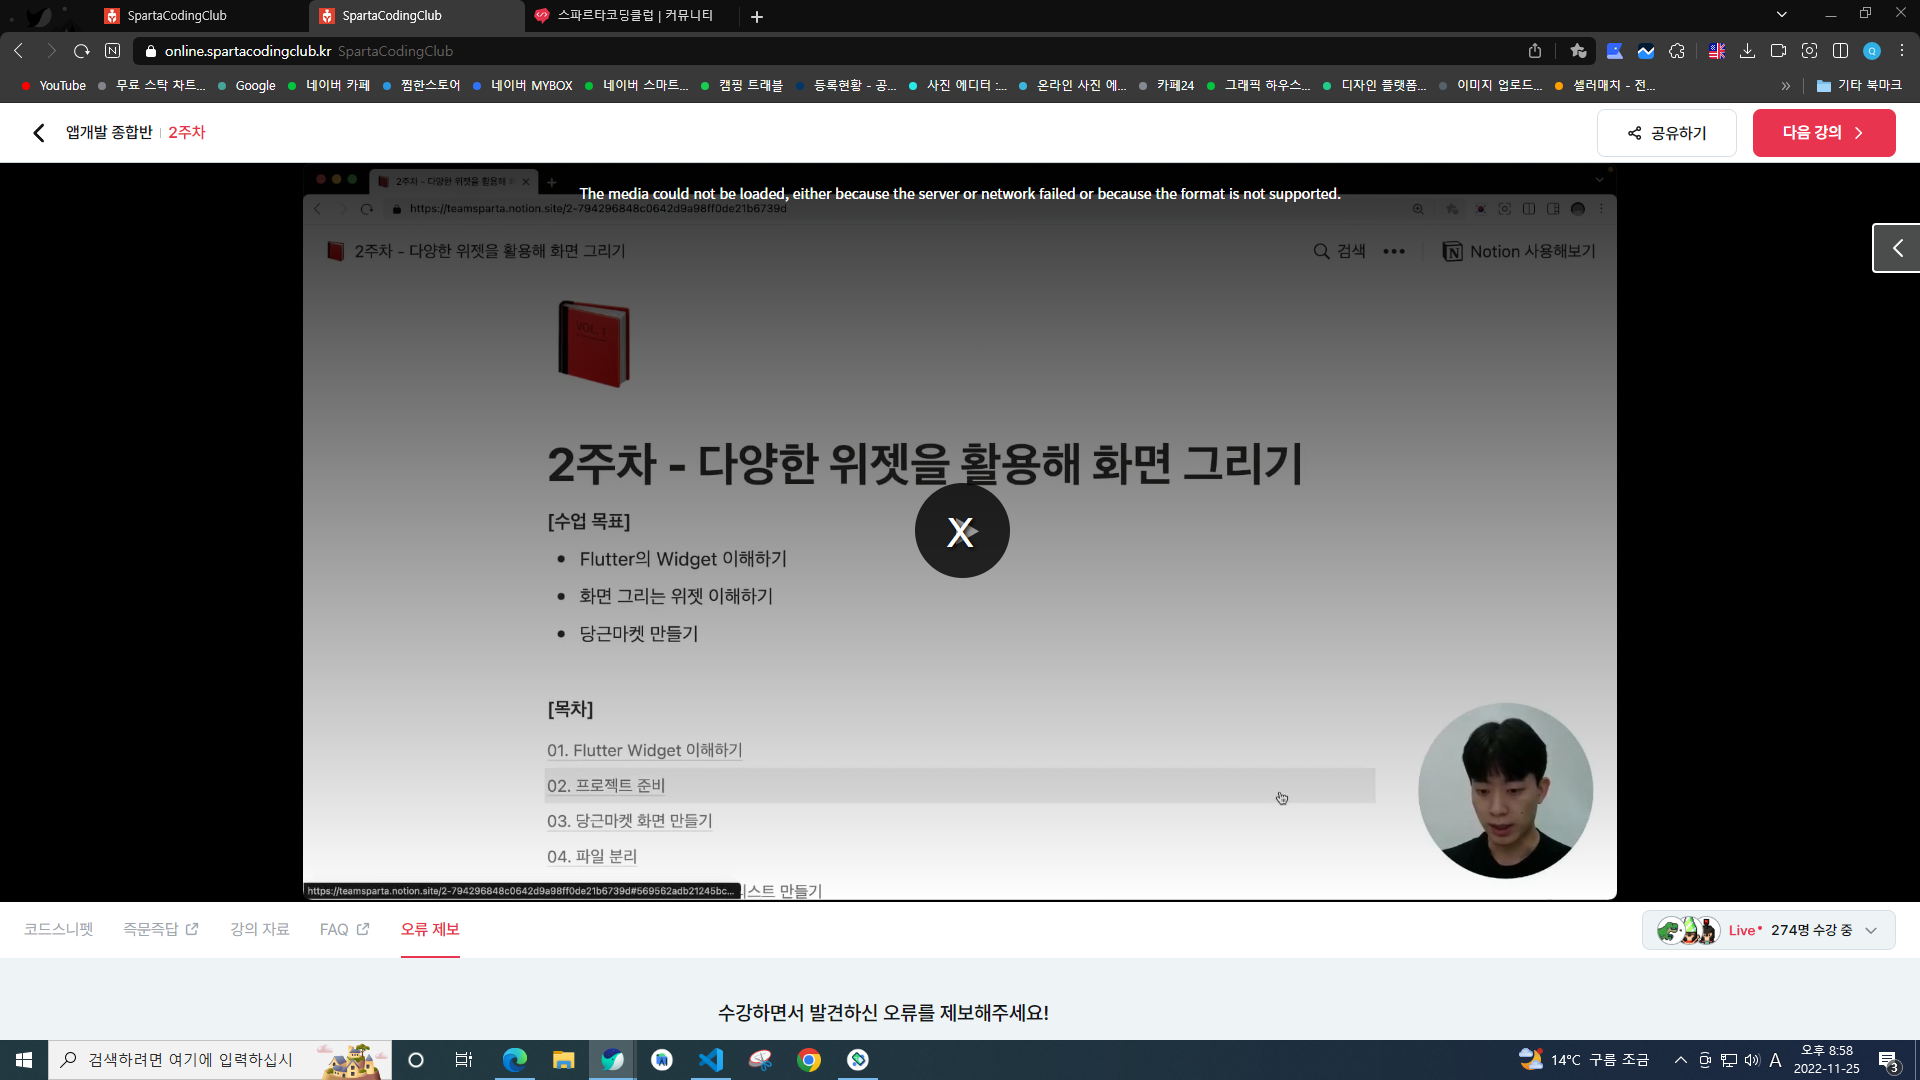Select the 오류 제보 tab
The image size is (1920, 1080).
click(x=430, y=929)
